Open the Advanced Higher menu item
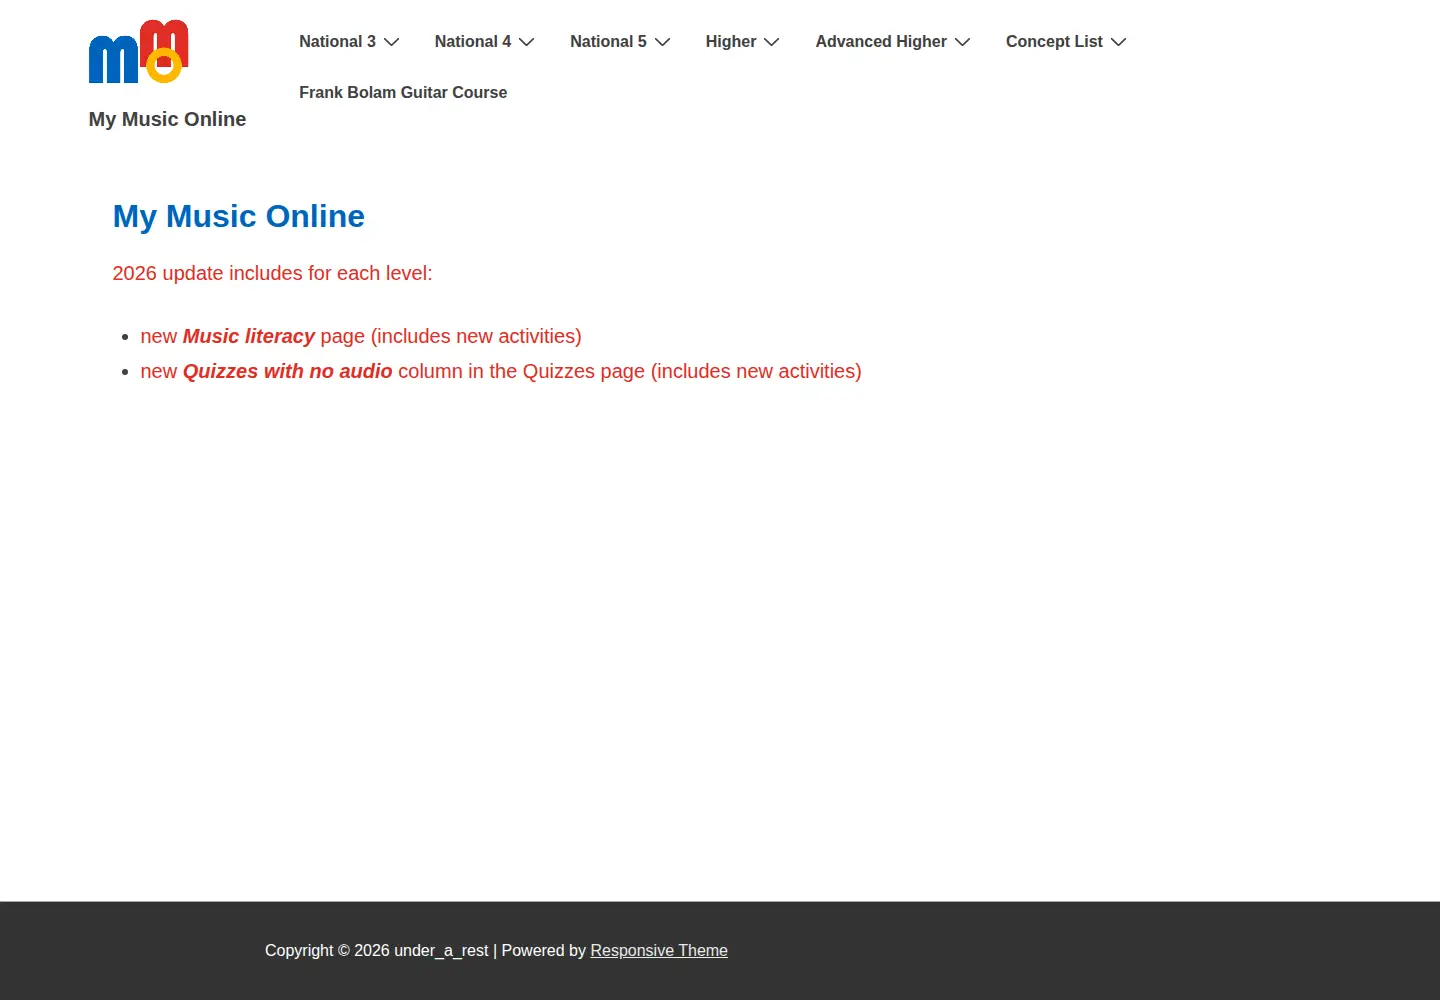This screenshot has width=1440, height=1000. (x=881, y=41)
